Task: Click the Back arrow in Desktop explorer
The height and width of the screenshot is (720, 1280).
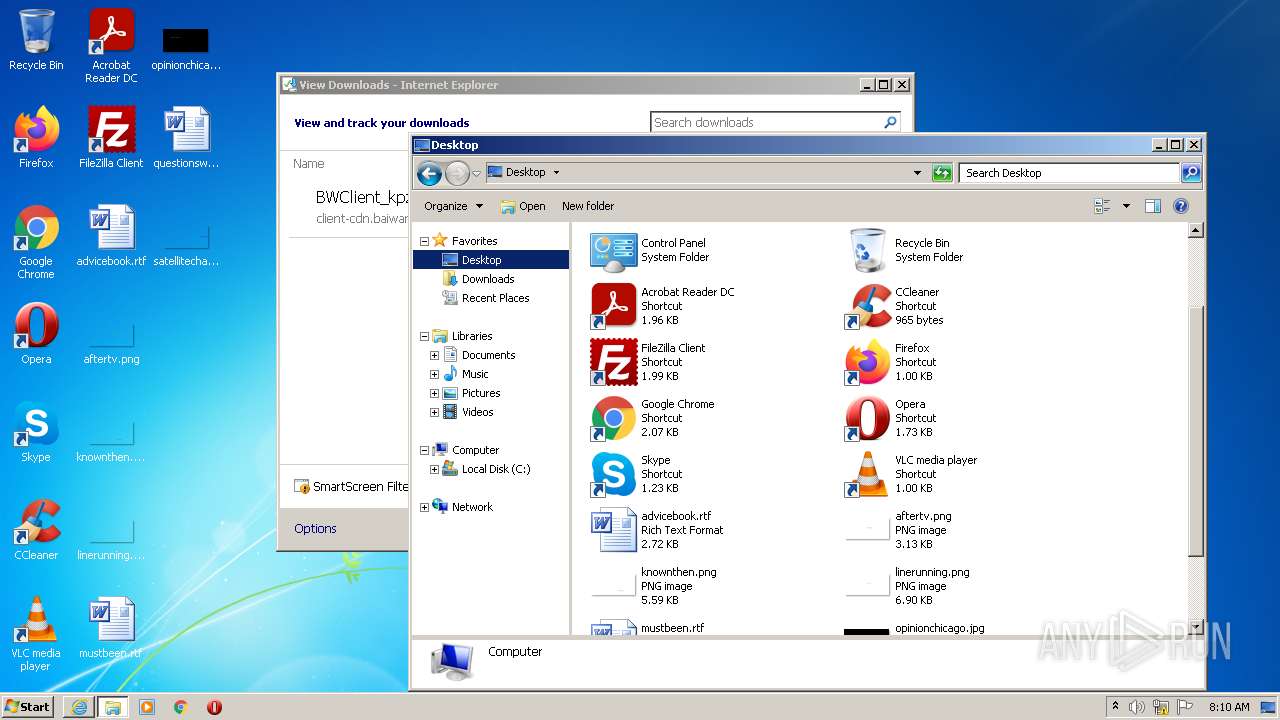Action: (x=429, y=173)
